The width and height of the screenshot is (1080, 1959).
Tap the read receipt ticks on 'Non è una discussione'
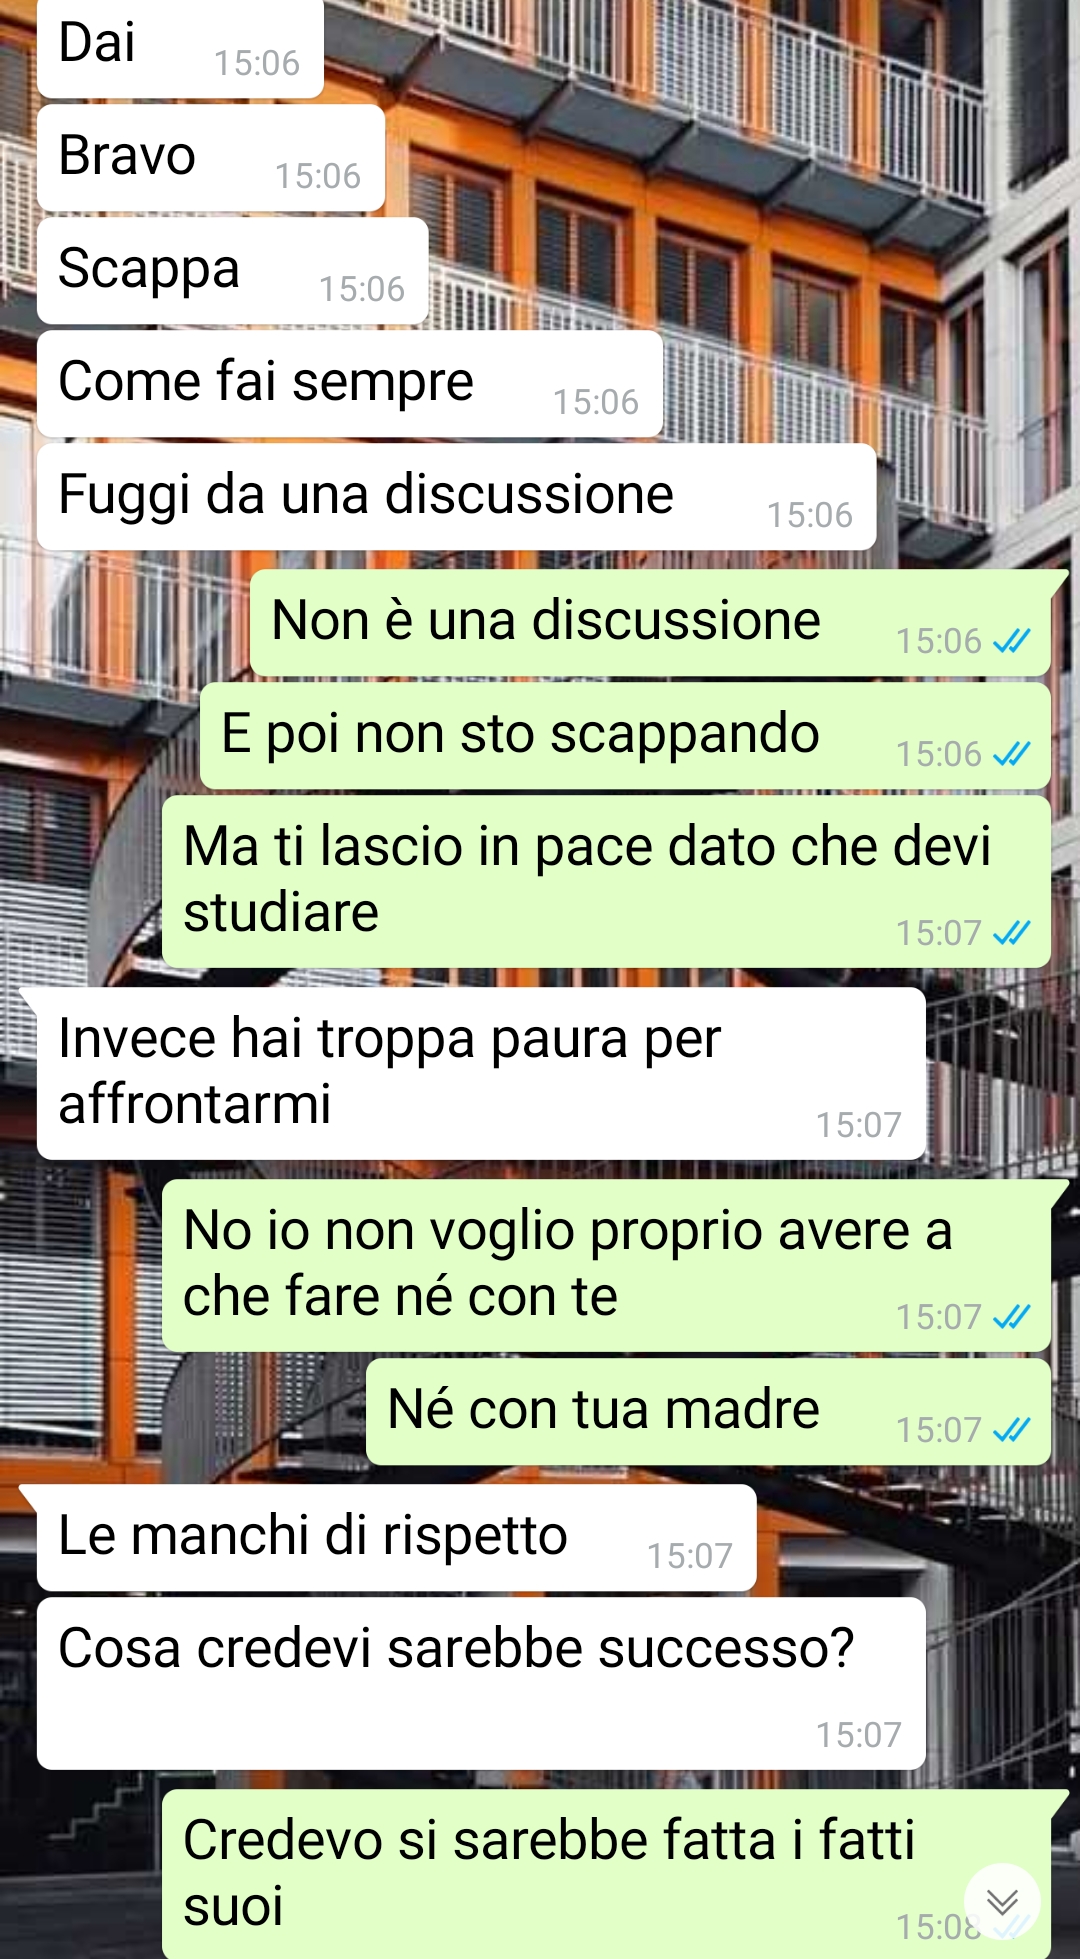[1011, 641]
